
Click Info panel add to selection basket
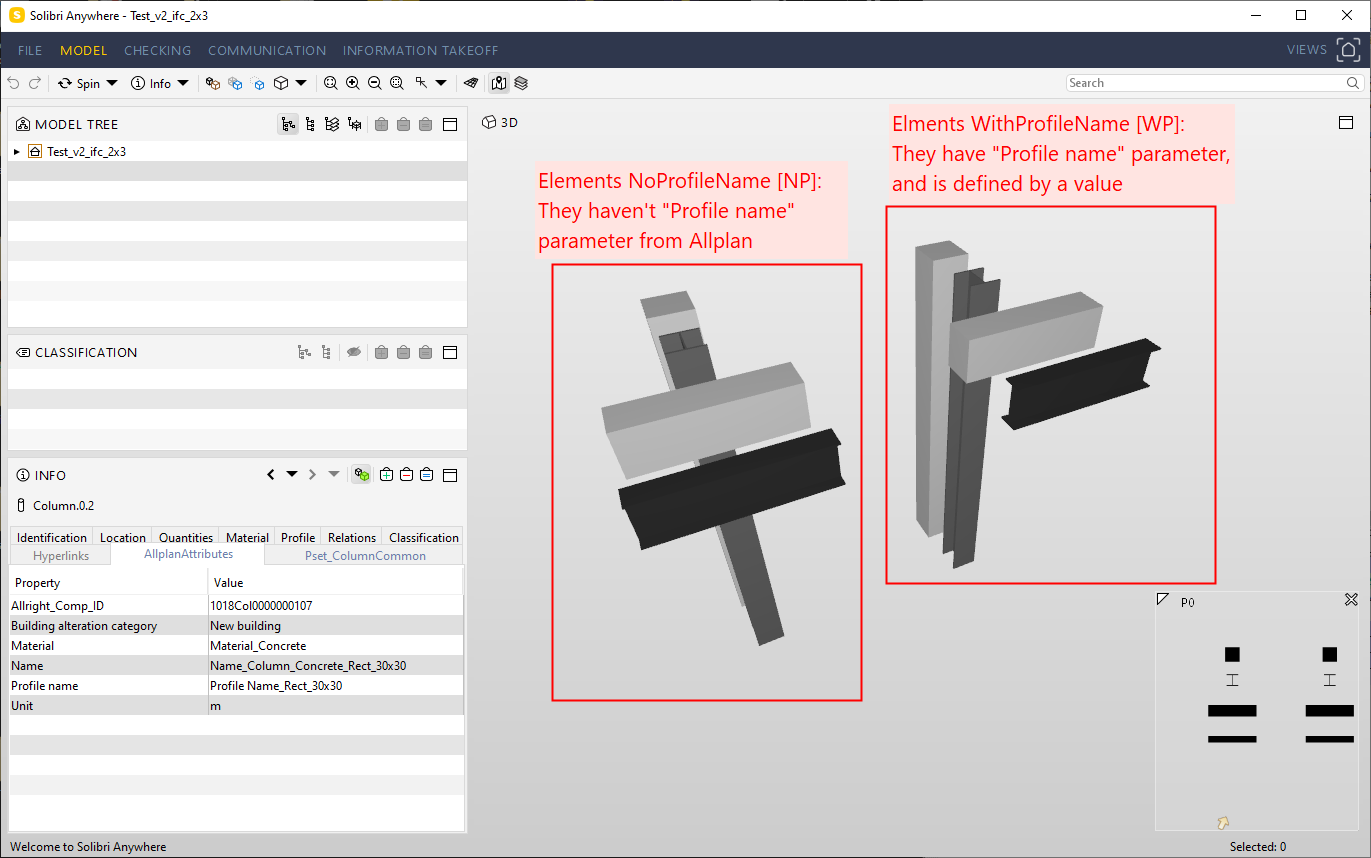(x=386, y=475)
